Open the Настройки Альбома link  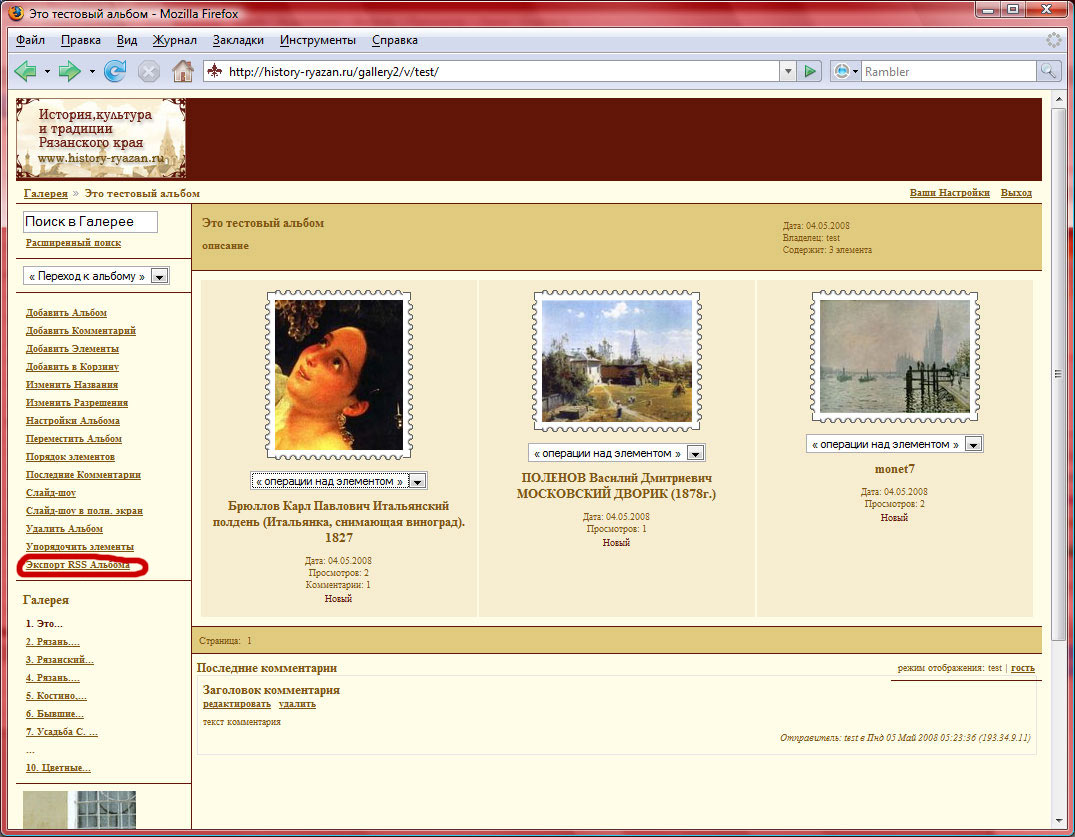coord(73,420)
